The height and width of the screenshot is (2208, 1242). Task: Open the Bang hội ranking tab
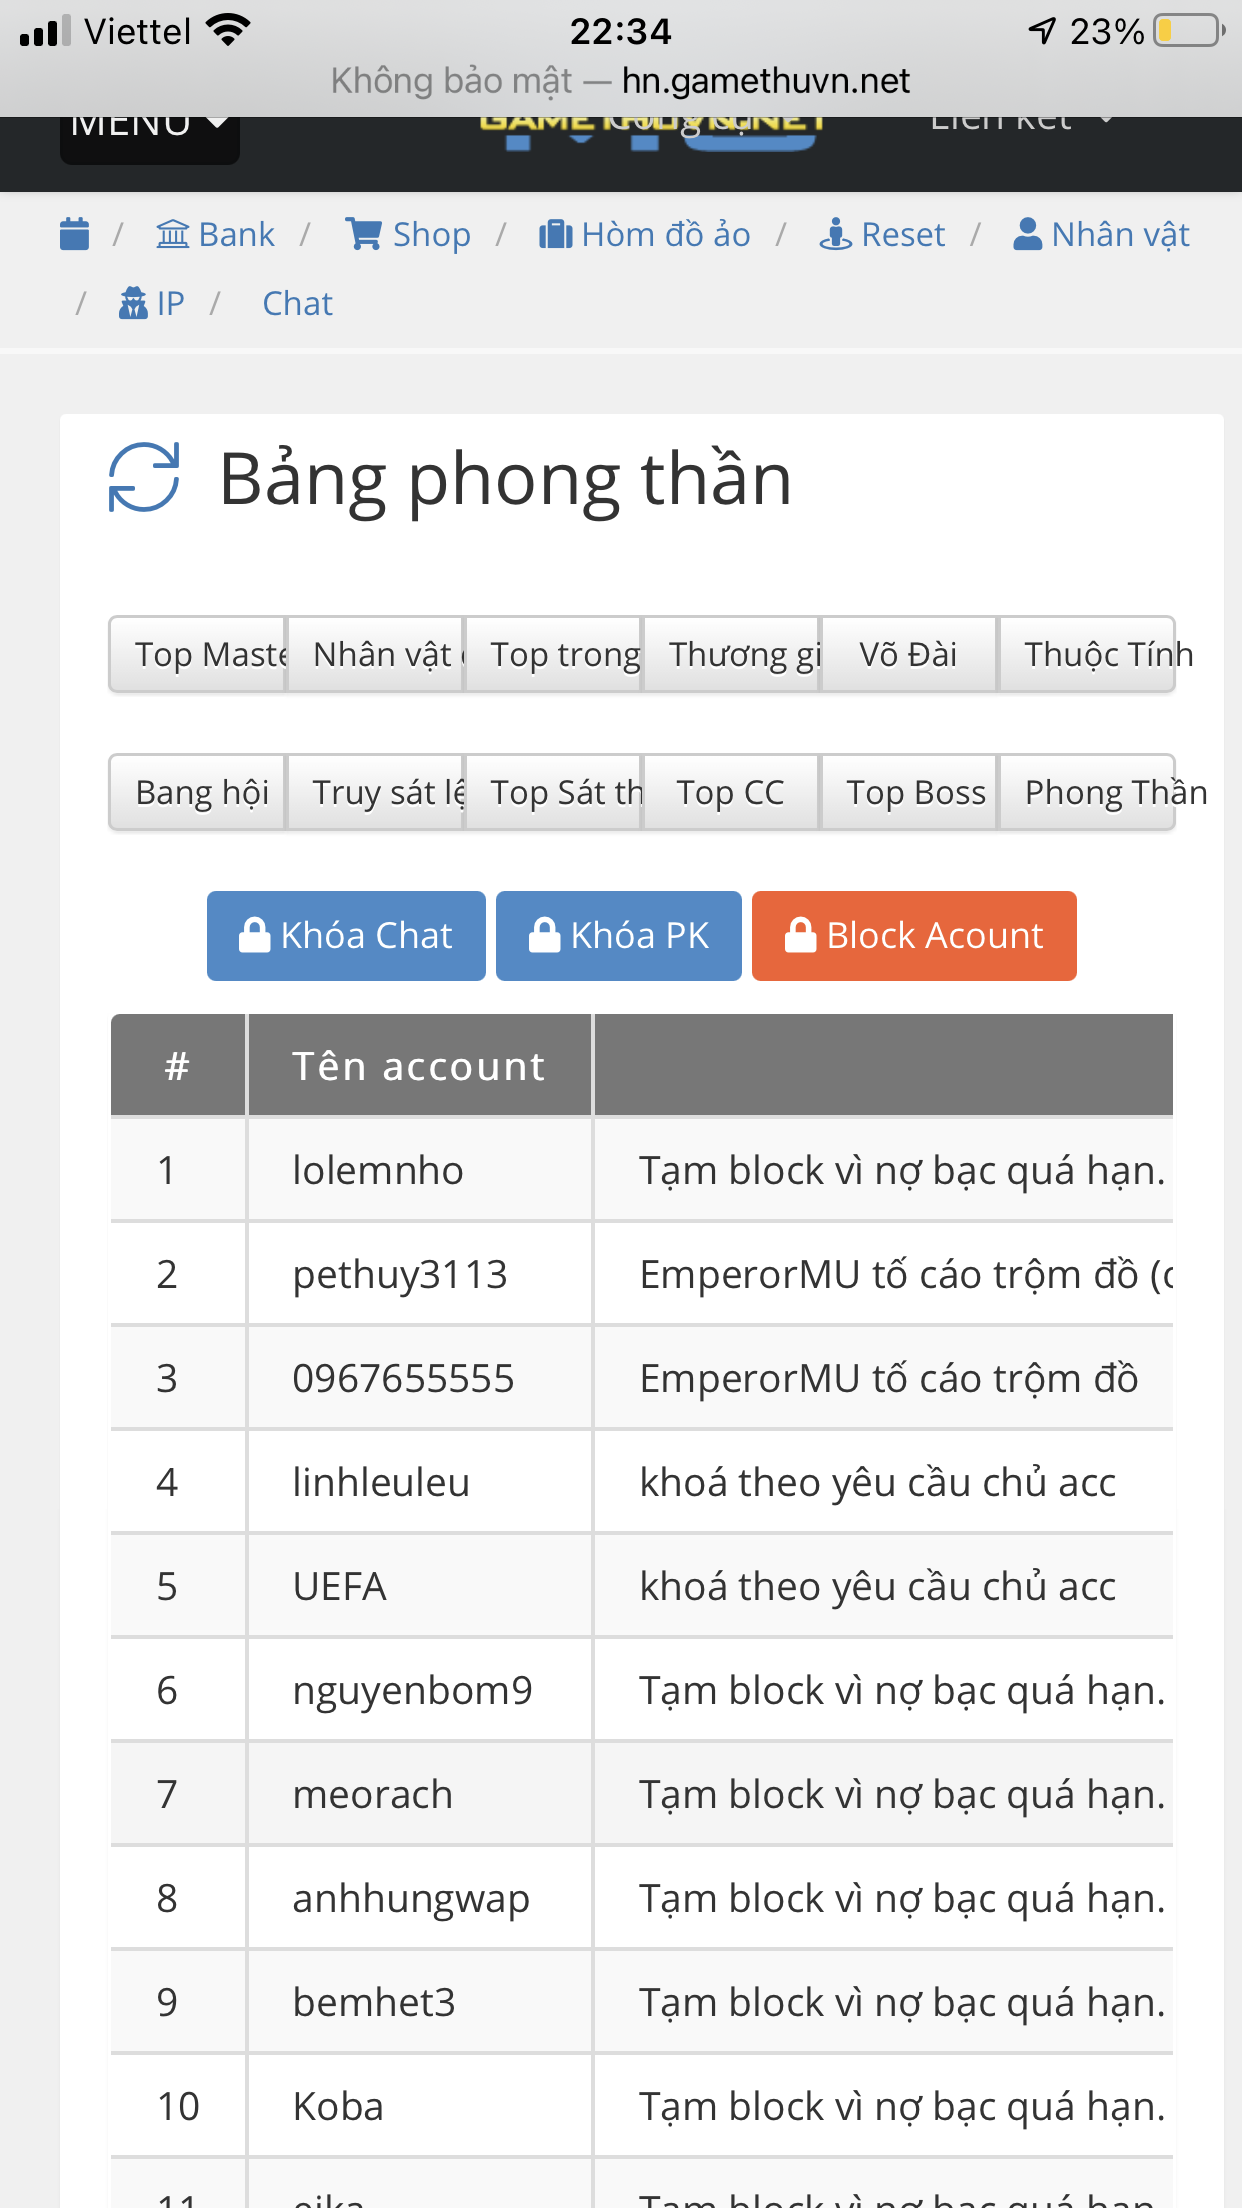click(198, 792)
